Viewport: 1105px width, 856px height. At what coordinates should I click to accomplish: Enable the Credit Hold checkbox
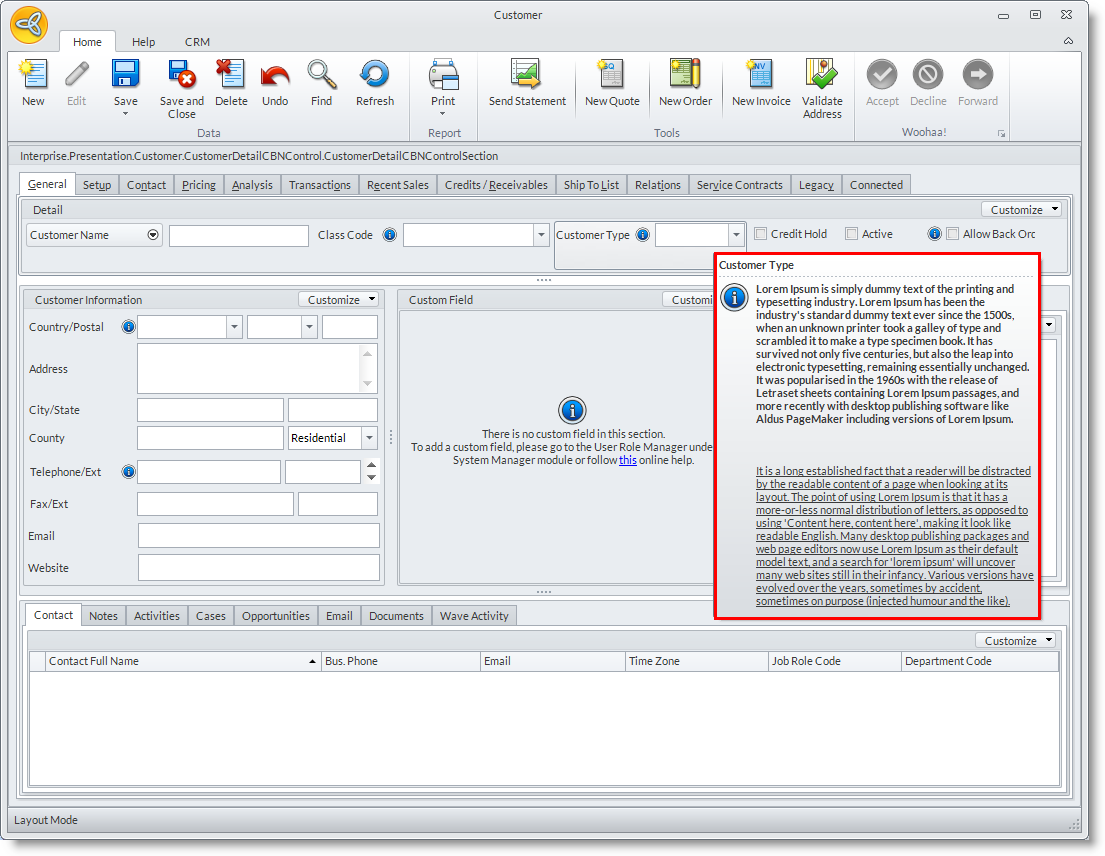click(761, 234)
